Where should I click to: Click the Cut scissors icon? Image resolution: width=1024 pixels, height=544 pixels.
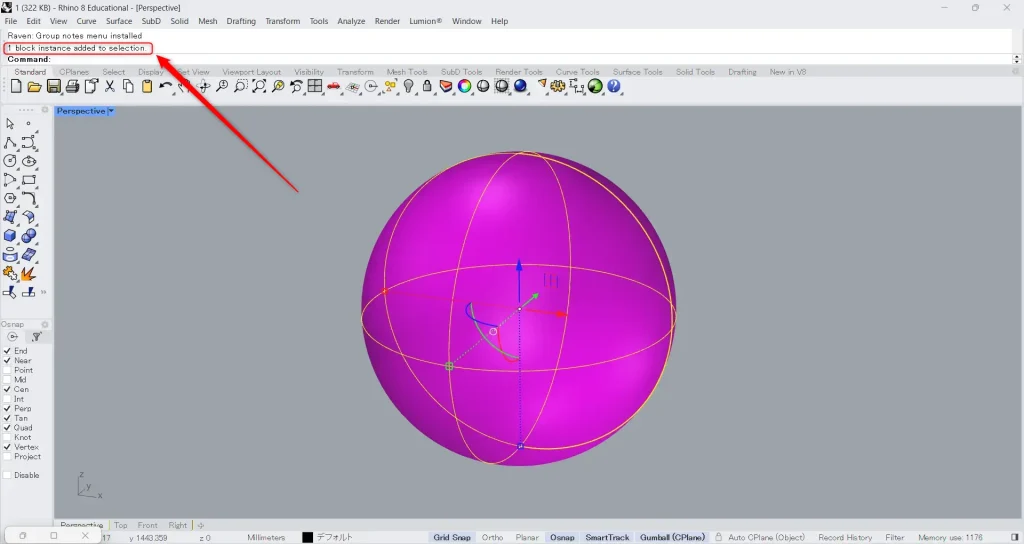pyautogui.click(x=110, y=87)
